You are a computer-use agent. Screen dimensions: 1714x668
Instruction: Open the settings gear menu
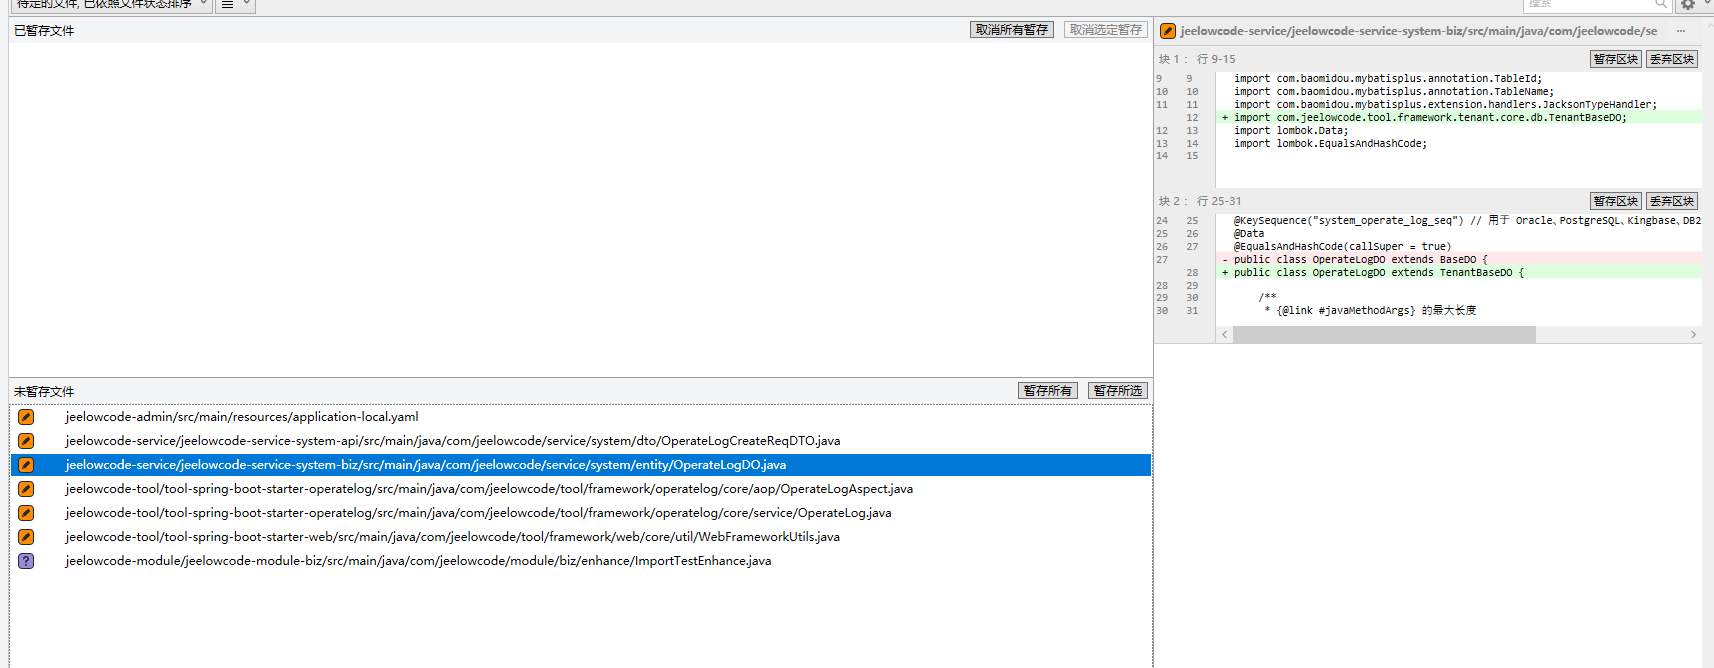[1688, 5]
